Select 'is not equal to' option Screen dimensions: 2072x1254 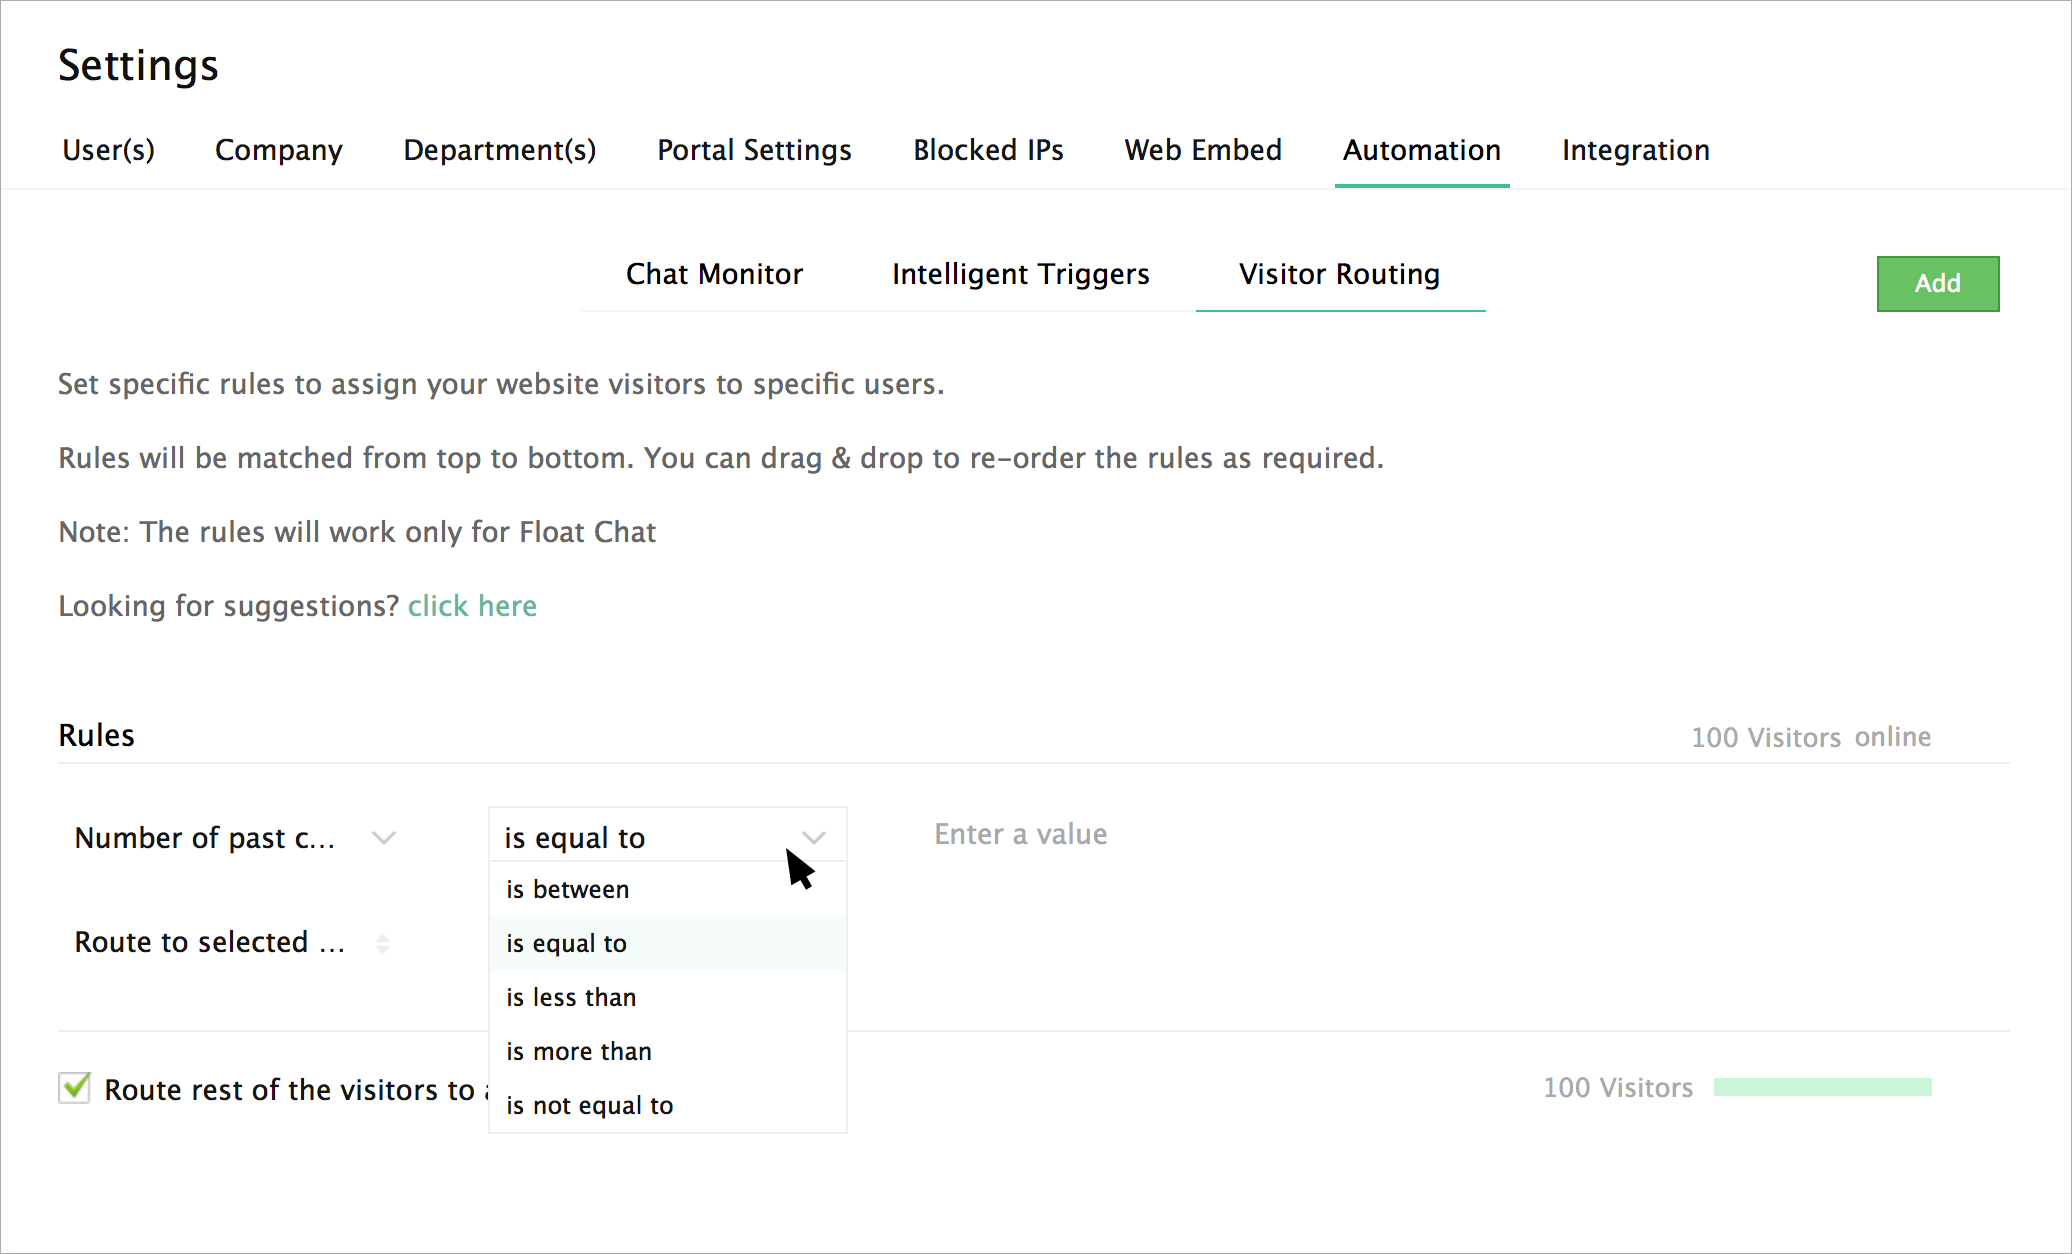click(x=590, y=1106)
